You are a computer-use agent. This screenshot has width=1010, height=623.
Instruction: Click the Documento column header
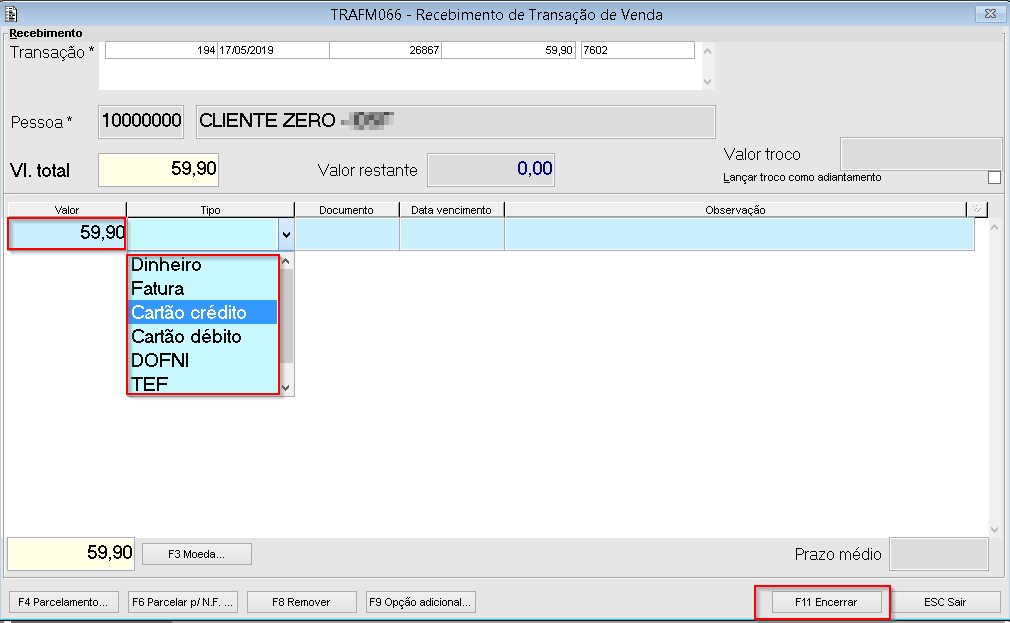pyautogui.click(x=347, y=210)
